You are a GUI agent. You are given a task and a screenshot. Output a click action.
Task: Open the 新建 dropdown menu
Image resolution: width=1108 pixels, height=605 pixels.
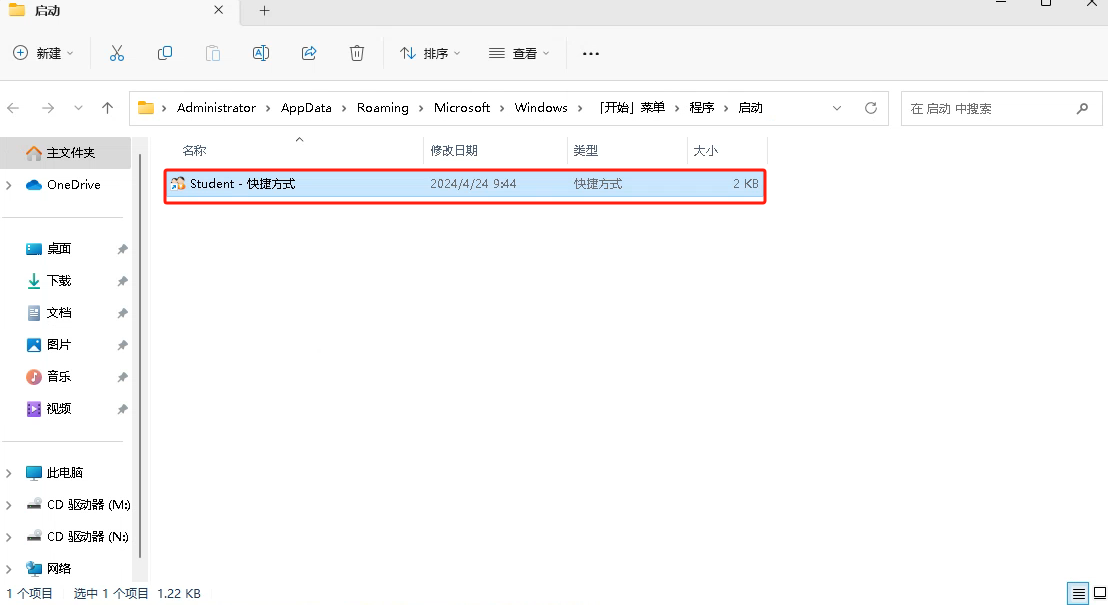(x=44, y=53)
